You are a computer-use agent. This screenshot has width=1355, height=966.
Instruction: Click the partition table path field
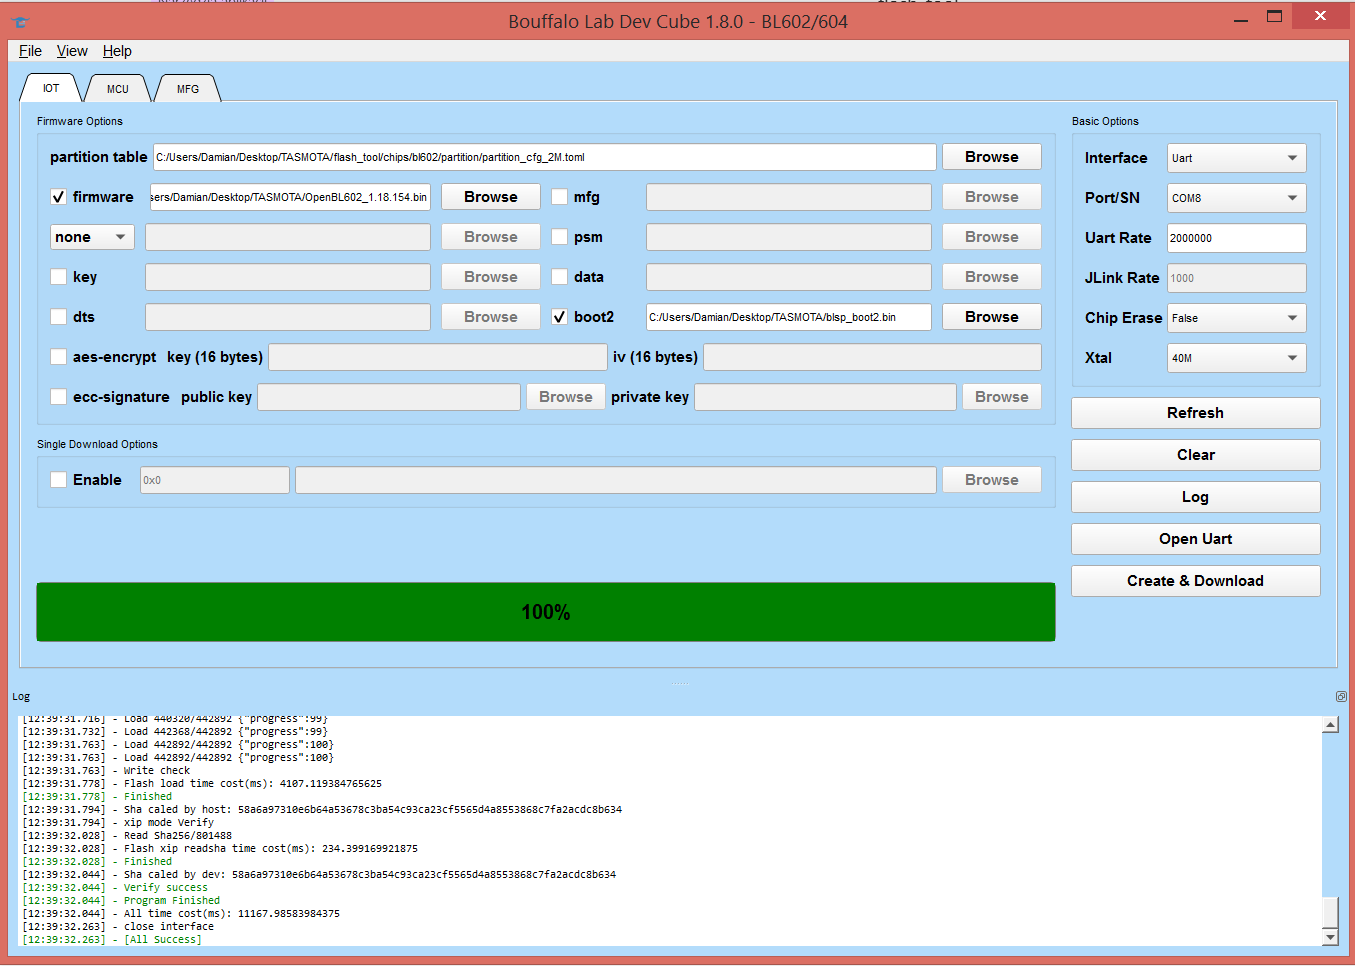pyautogui.click(x=545, y=157)
